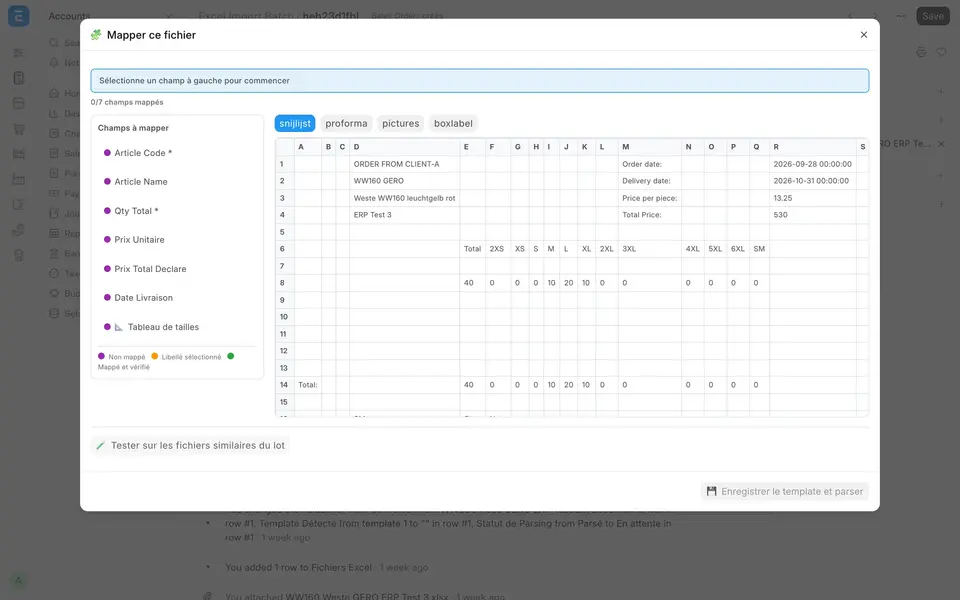Select the Date Livraison field to map
The height and width of the screenshot is (600, 960).
click(177, 298)
